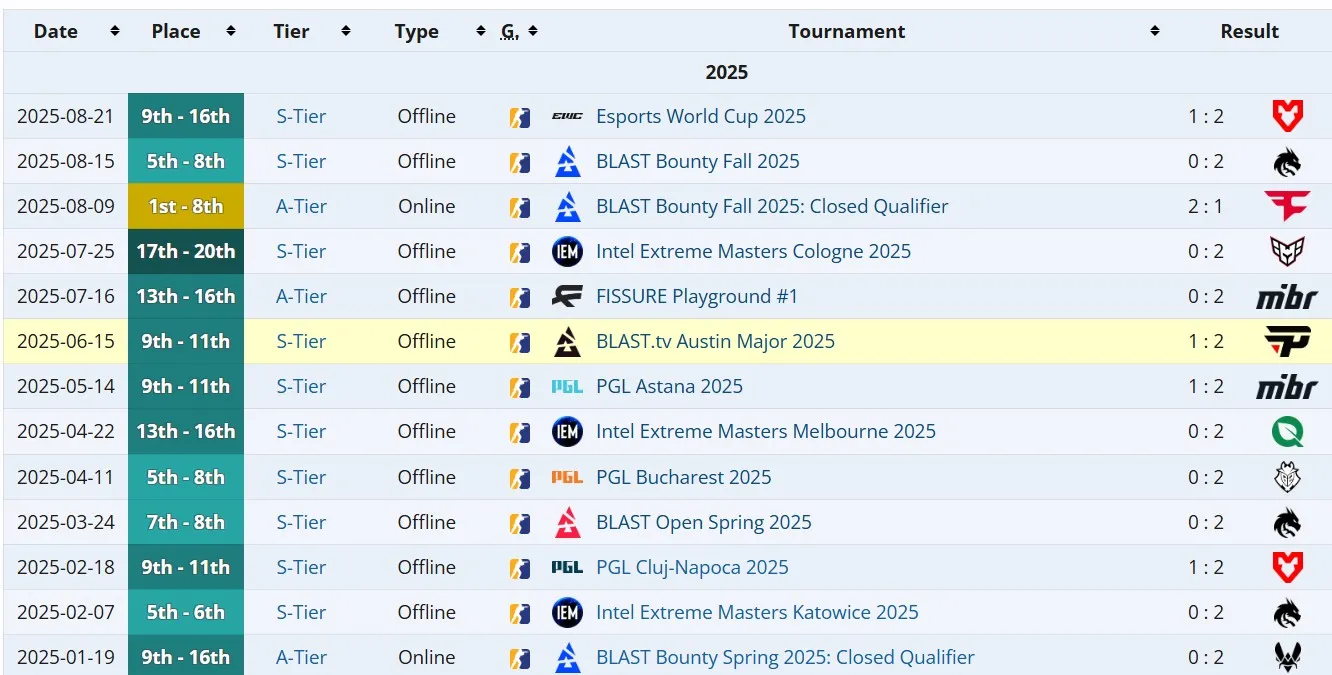The width and height of the screenshot is (1332, 675).
Task: Open Esports World Cup 2025 link
Action: tap(701, 116)
